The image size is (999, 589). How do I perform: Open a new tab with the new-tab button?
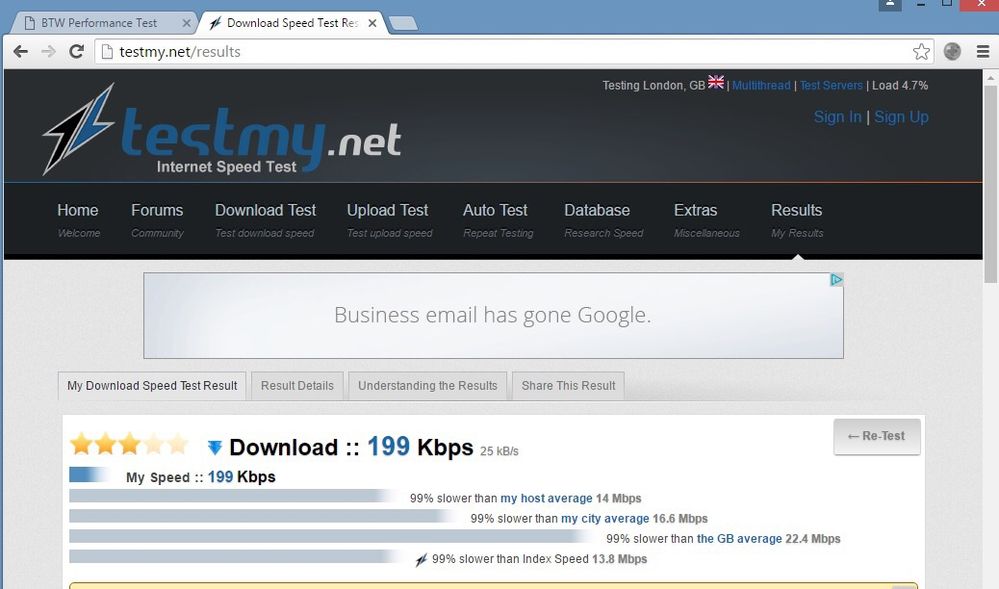coord(403,24)
